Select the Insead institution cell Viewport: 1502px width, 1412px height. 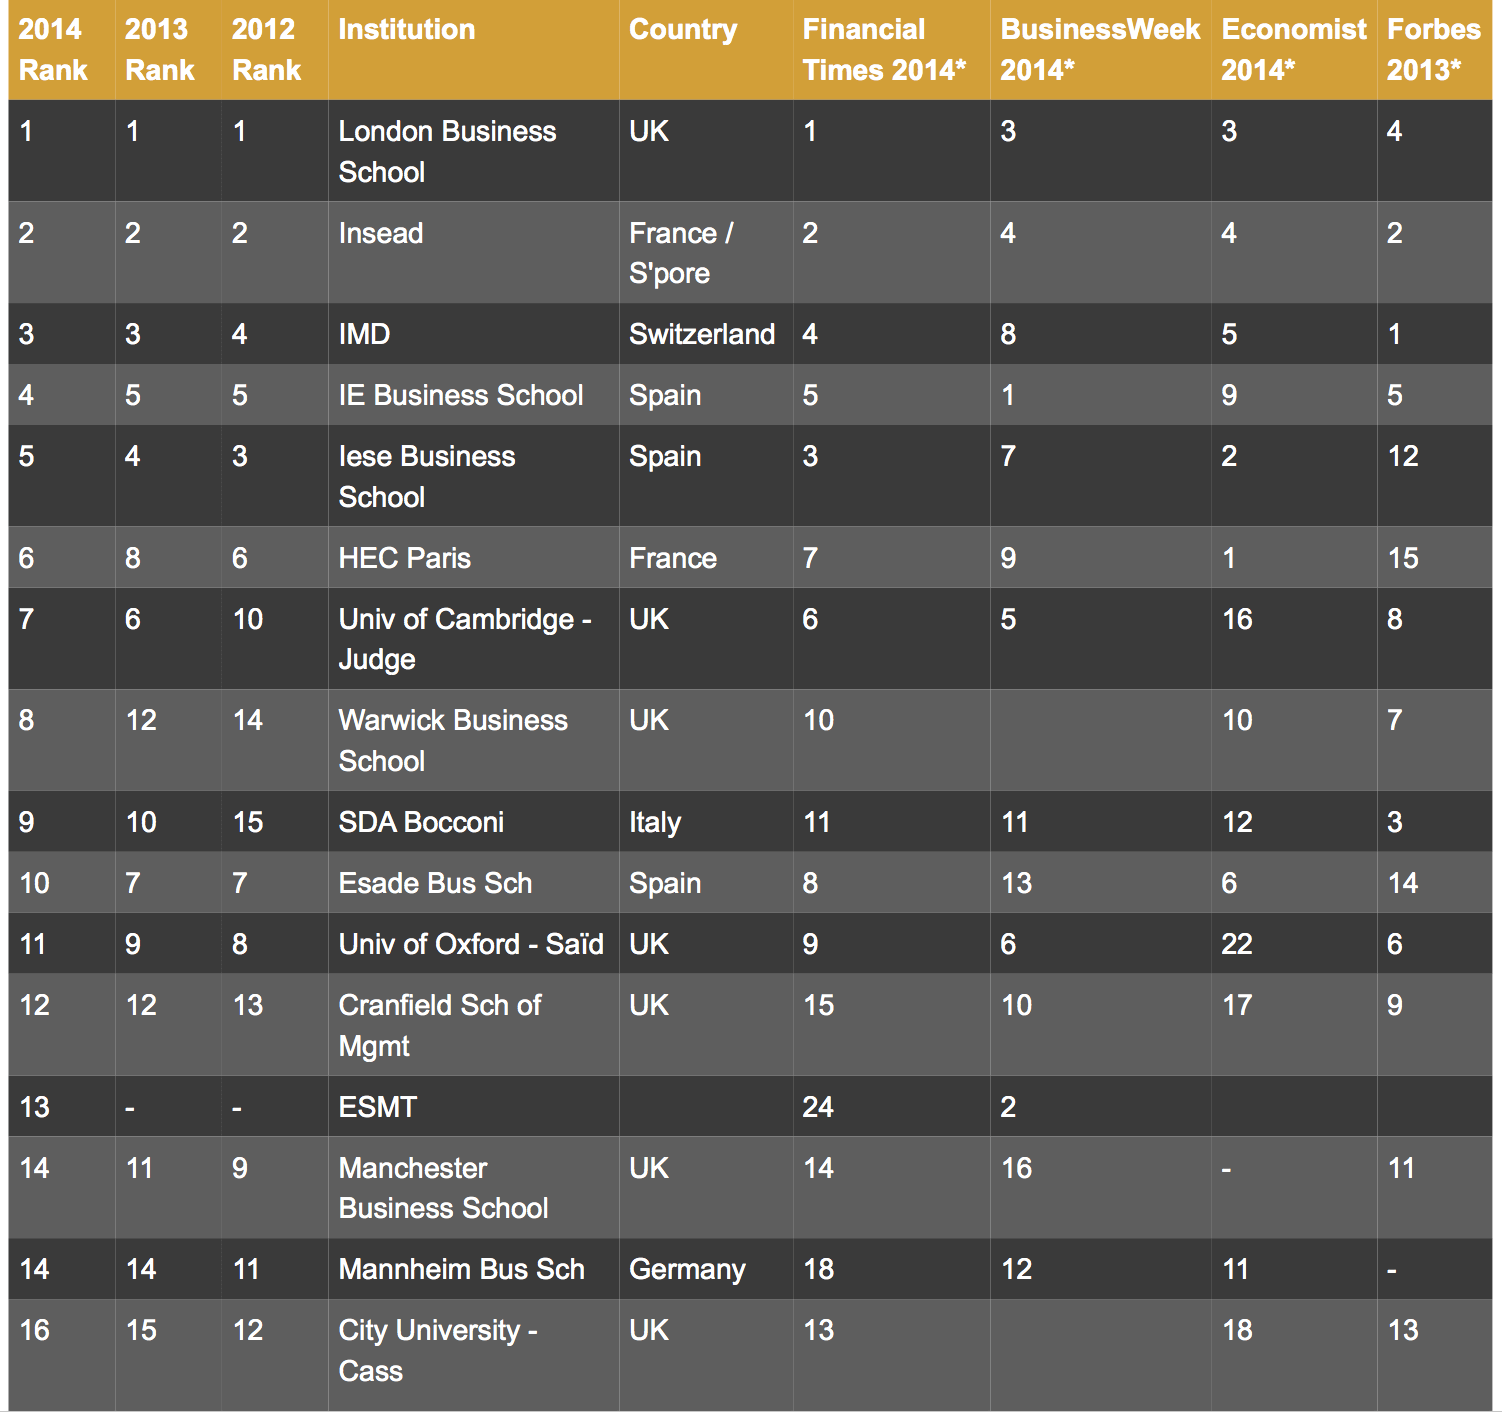[x=474, y=253]
